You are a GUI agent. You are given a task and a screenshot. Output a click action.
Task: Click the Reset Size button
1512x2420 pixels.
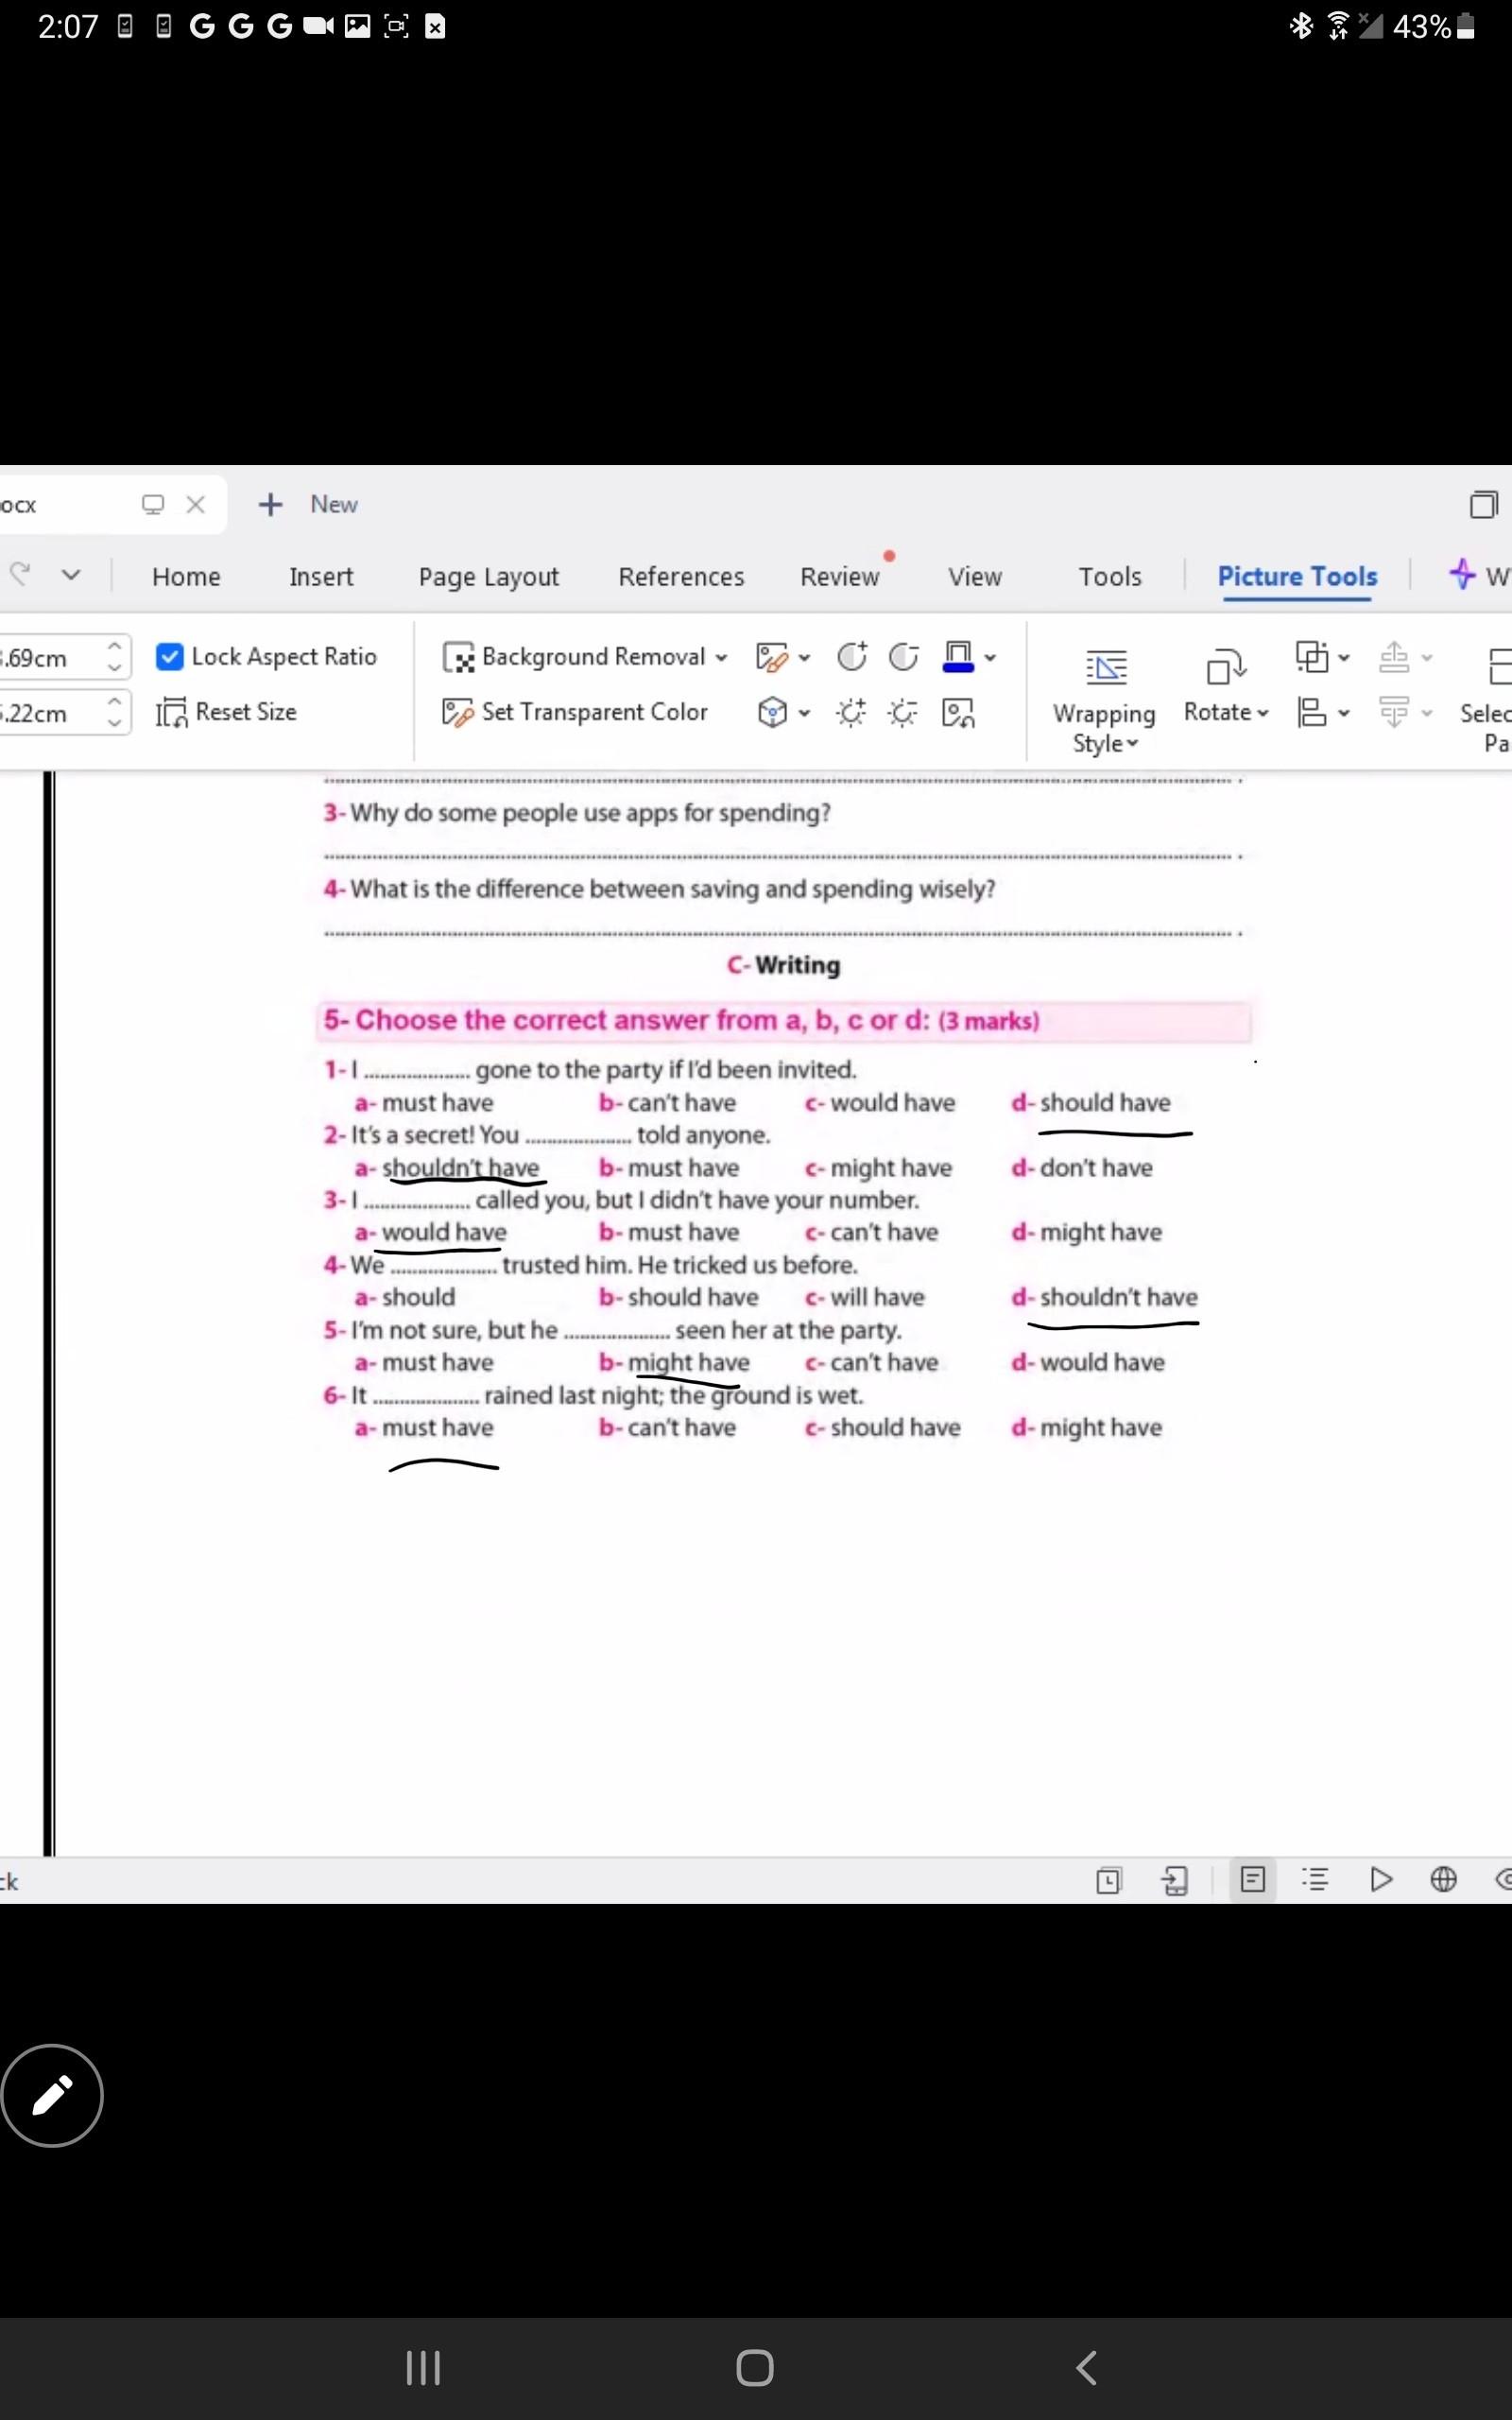coord(227,712)
